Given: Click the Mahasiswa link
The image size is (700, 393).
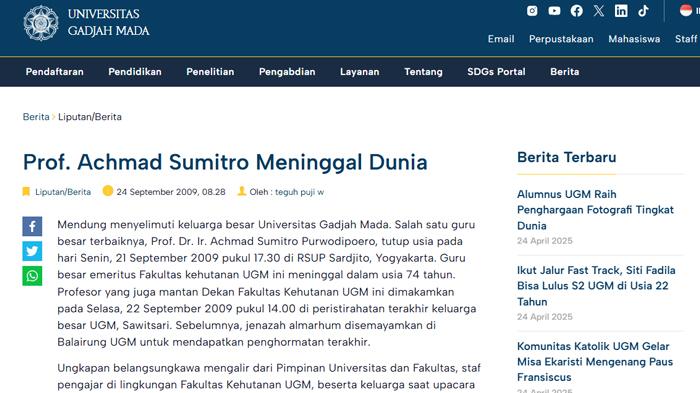Looking at the screenshot, I should coord(634,39).
